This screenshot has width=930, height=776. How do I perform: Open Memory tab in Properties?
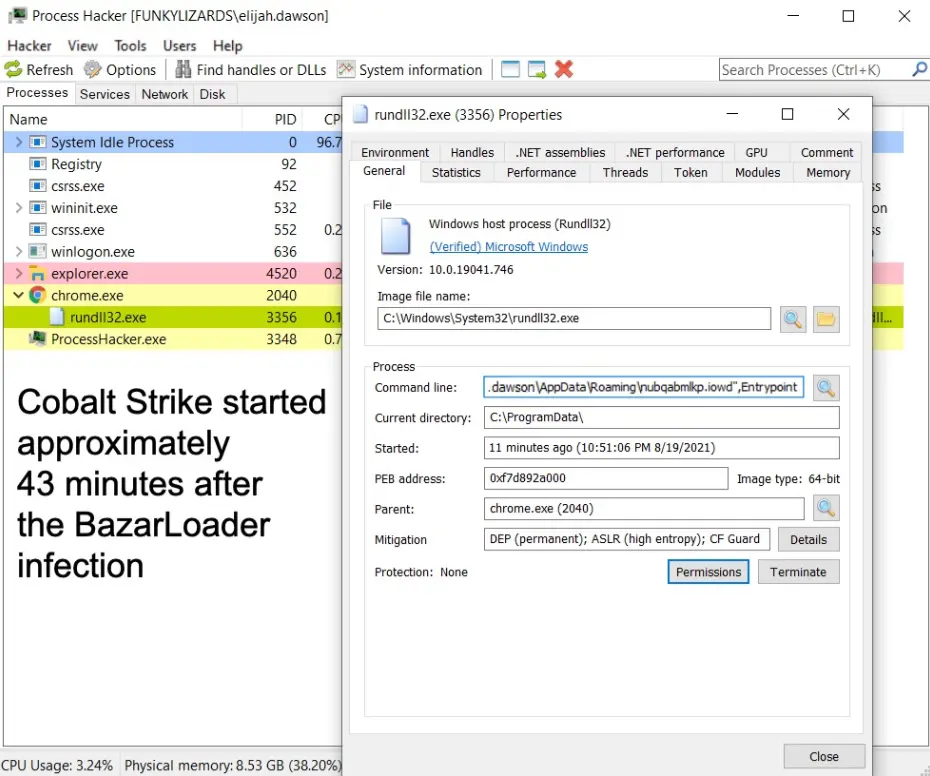[828, 173]
